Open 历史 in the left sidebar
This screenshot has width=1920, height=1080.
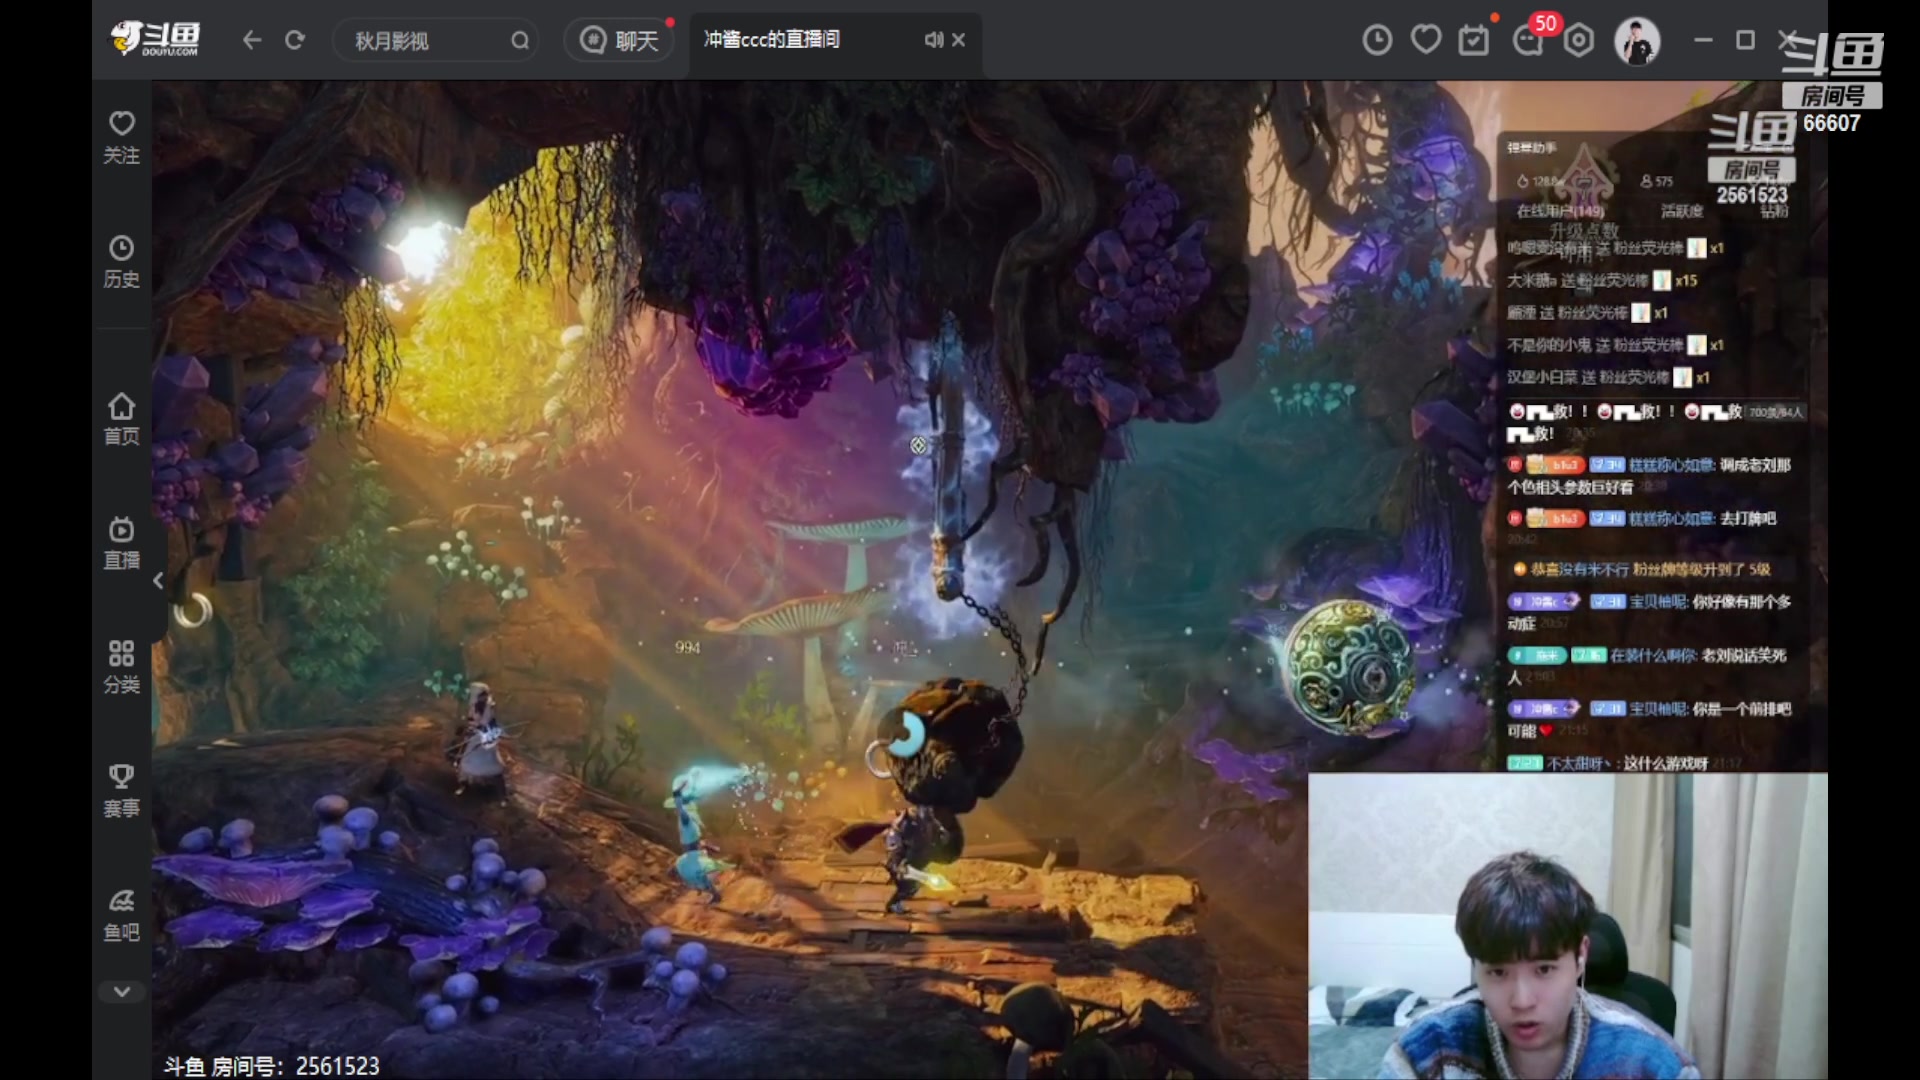(122, 262)
